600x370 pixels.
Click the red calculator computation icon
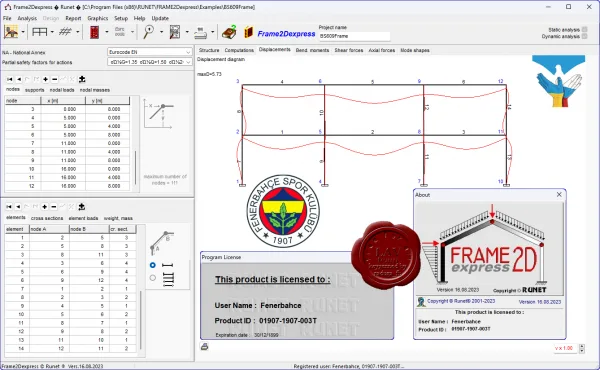pos(94,32)
